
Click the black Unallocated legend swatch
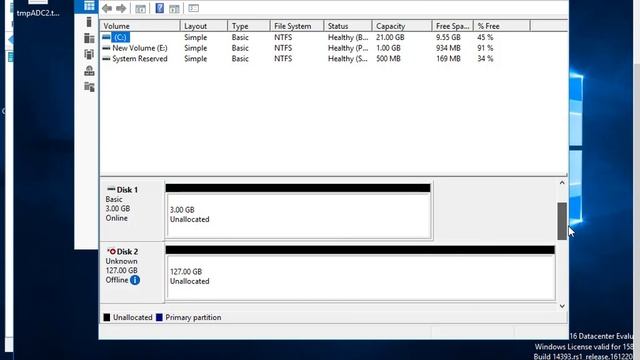(107, 318)
